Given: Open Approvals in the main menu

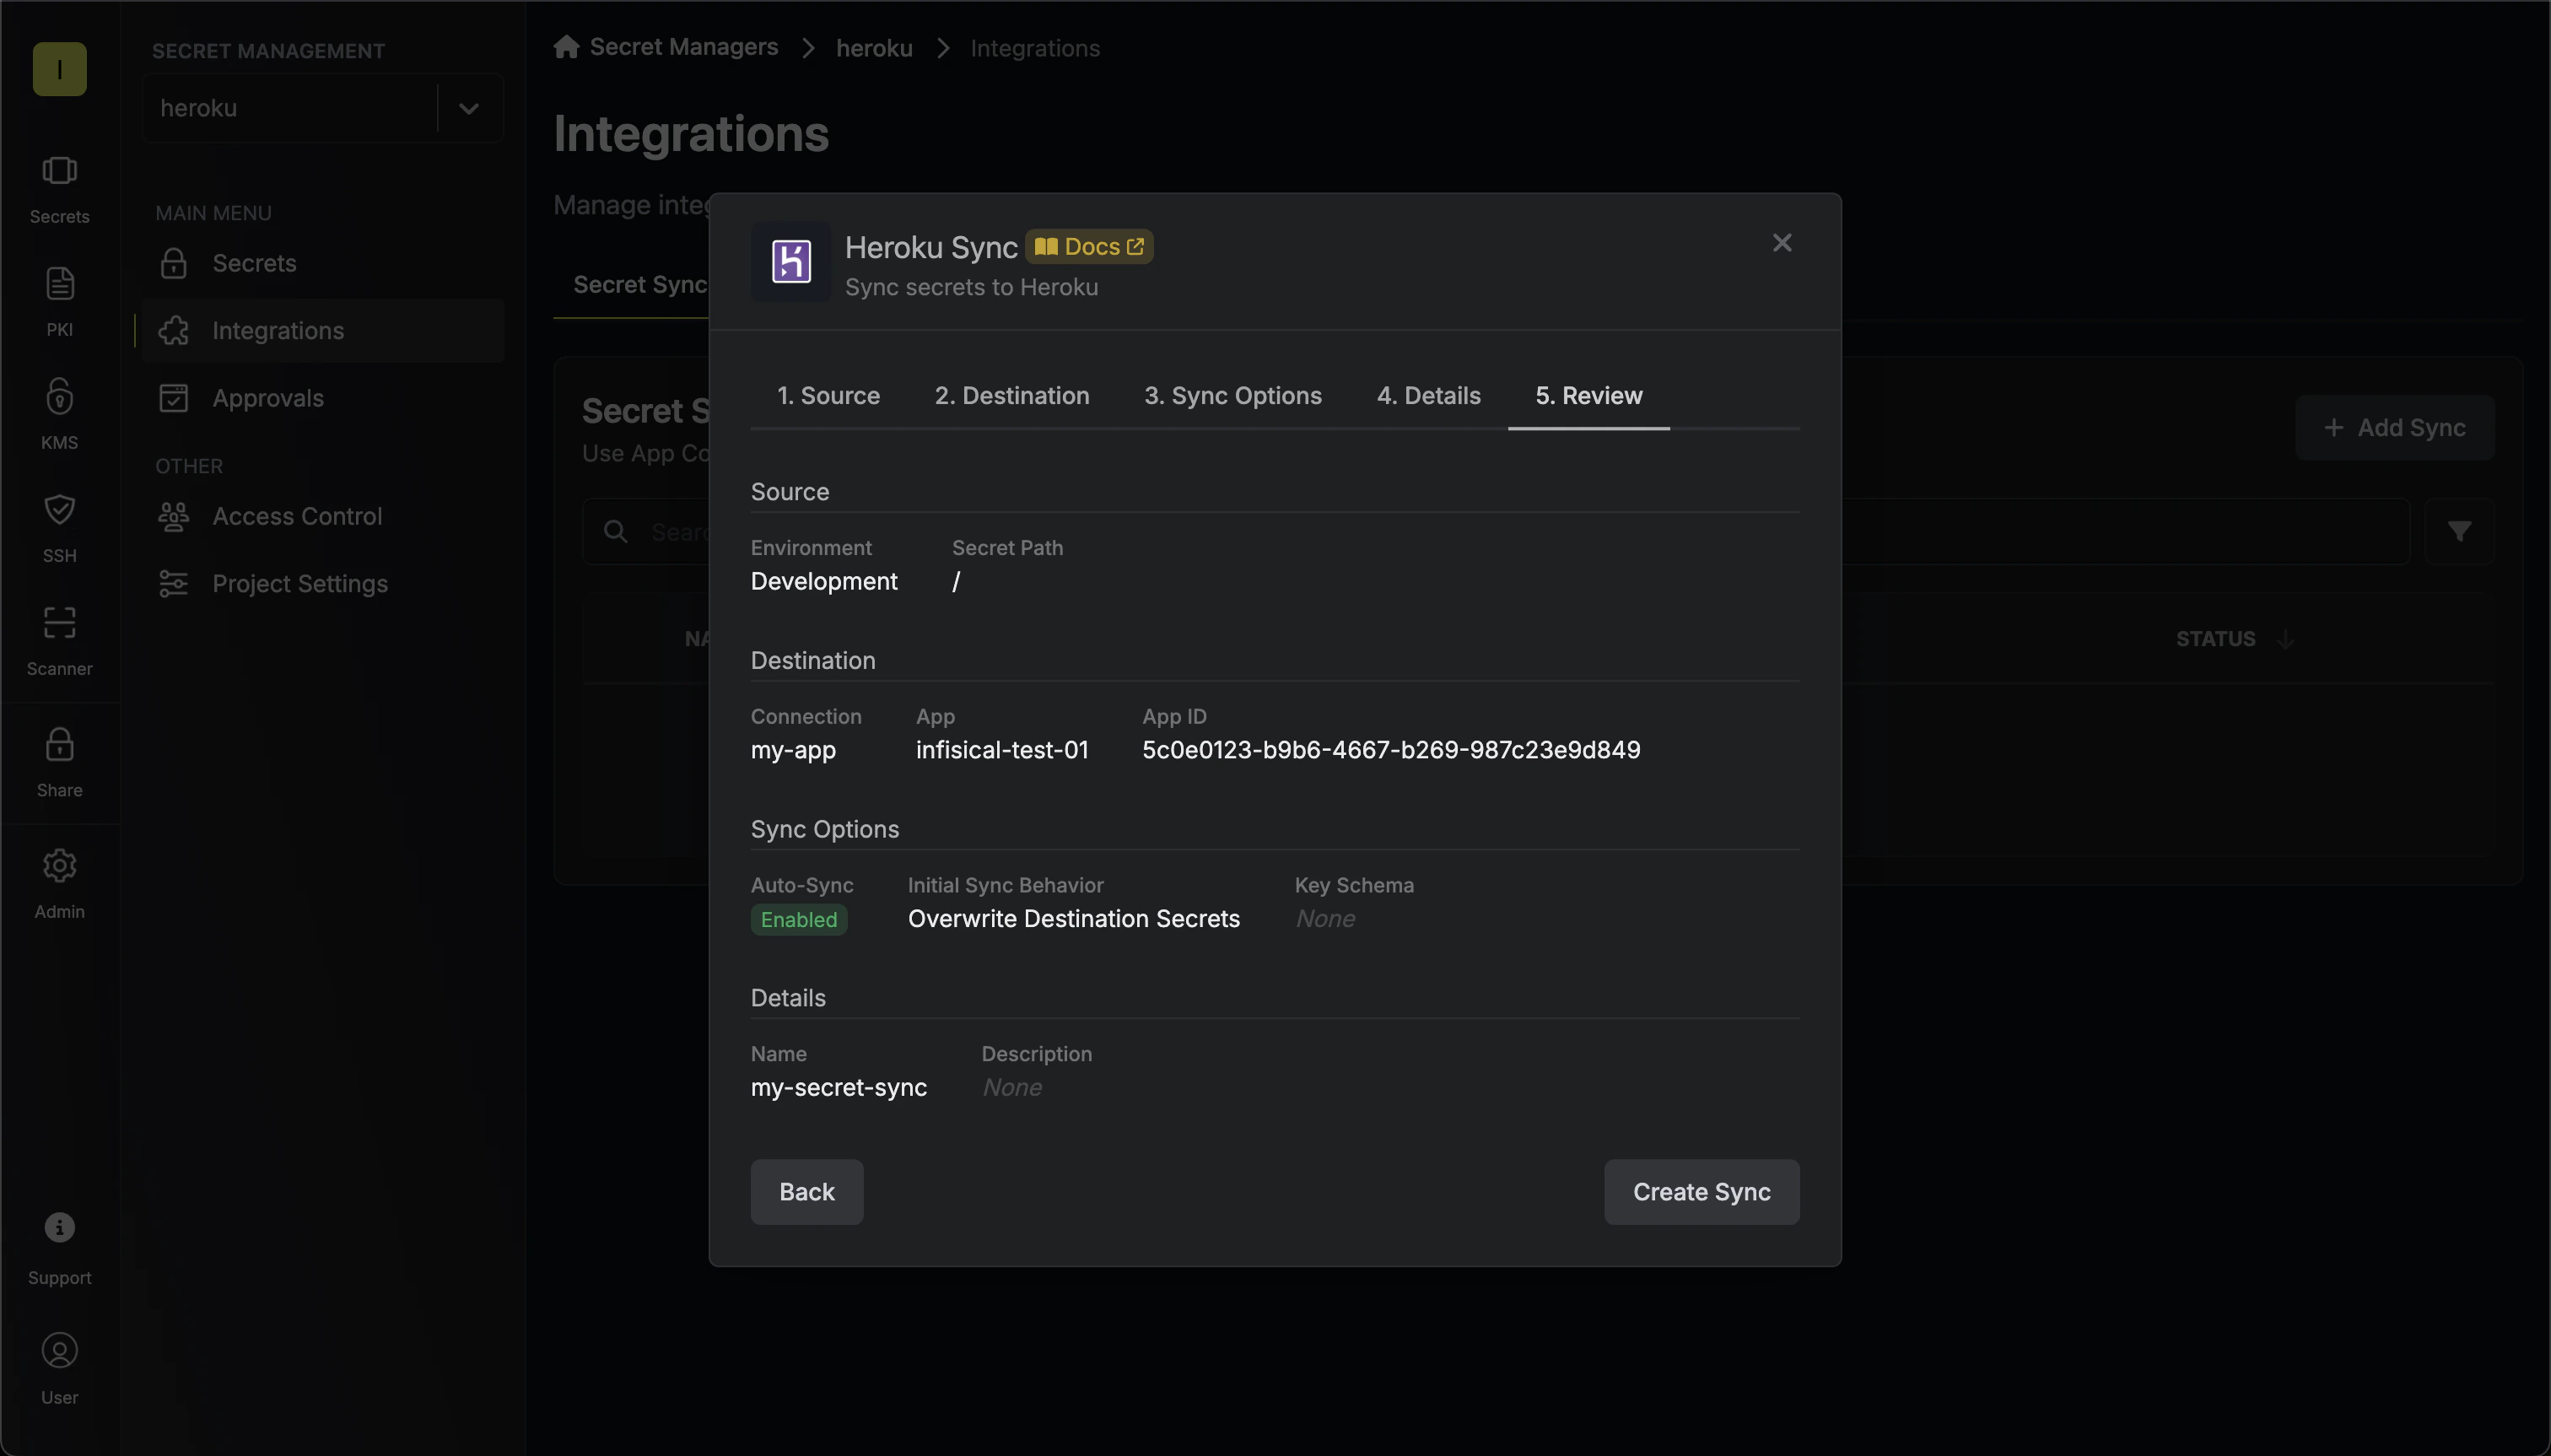Looking at the screenshot, I should coord(322,398).
